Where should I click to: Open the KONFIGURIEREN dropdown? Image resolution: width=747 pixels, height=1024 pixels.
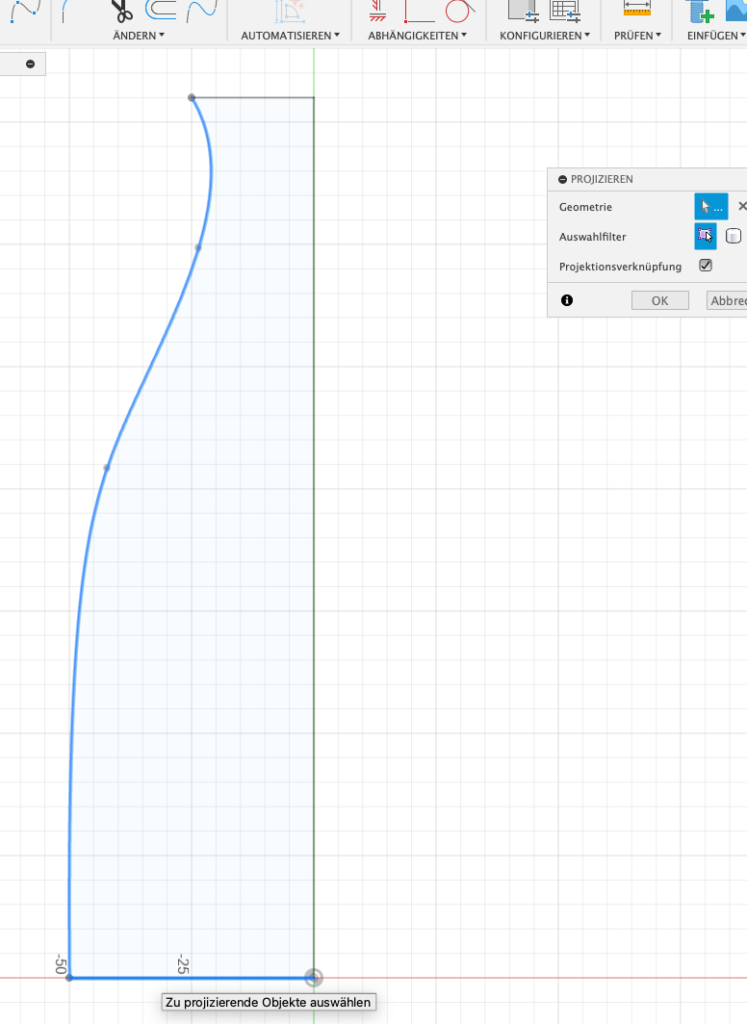point(544,35)
